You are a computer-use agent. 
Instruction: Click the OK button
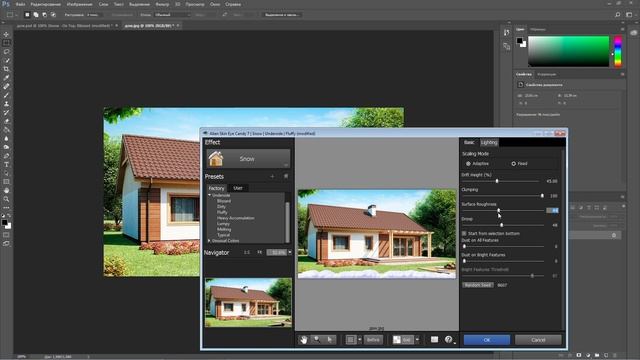pos(487,340)
